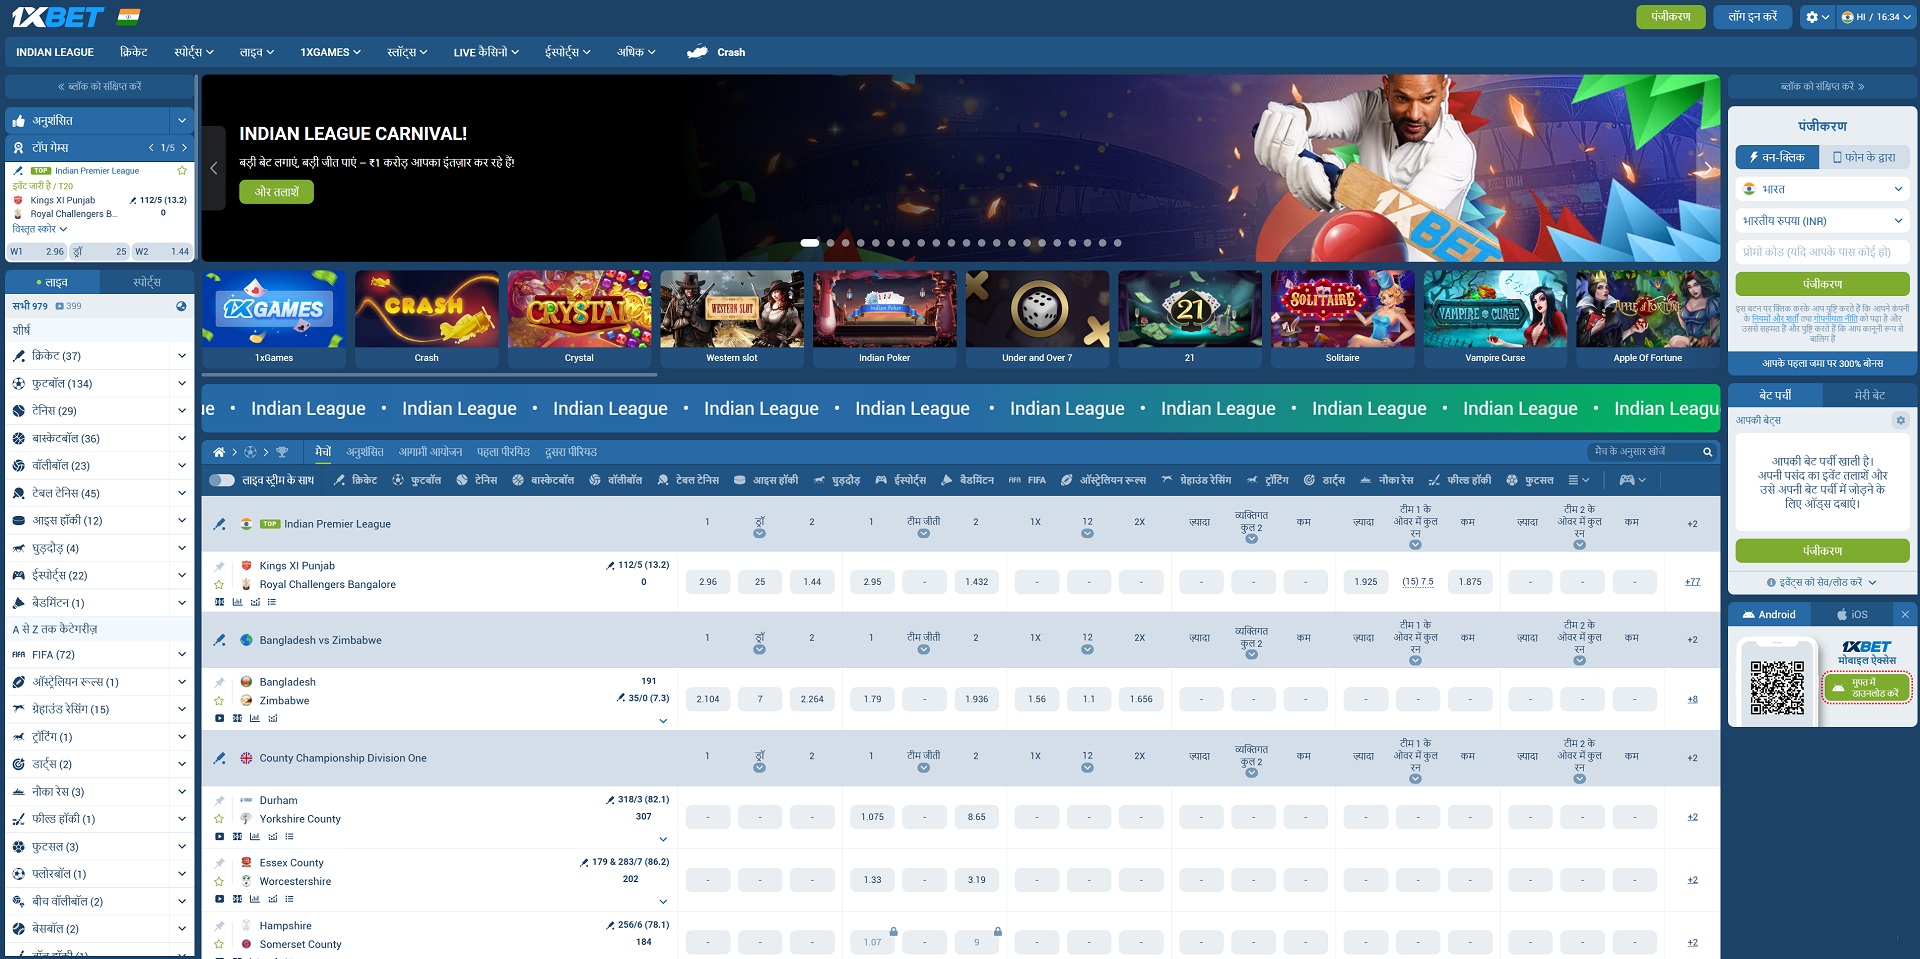1920x959 pixels.
Task: Show next top game arrow in टॉप गेम्स
Action: click(184, 147)
